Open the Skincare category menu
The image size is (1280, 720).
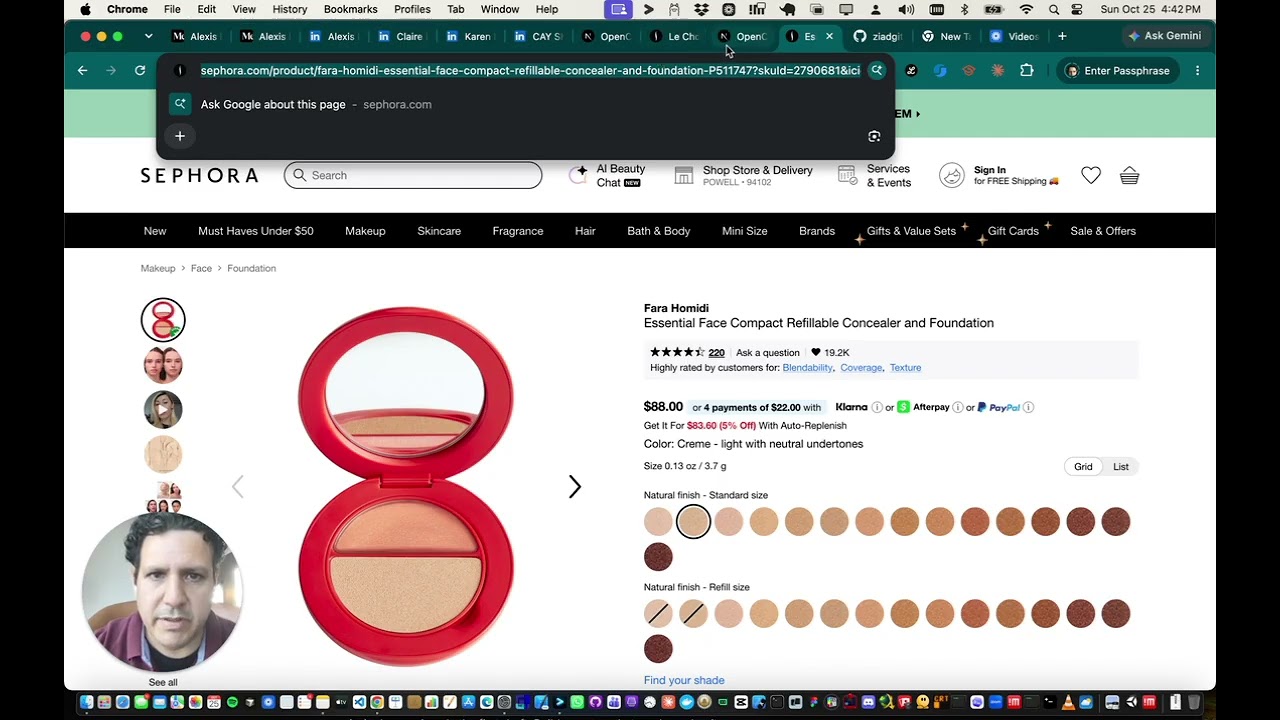[439, 231]
